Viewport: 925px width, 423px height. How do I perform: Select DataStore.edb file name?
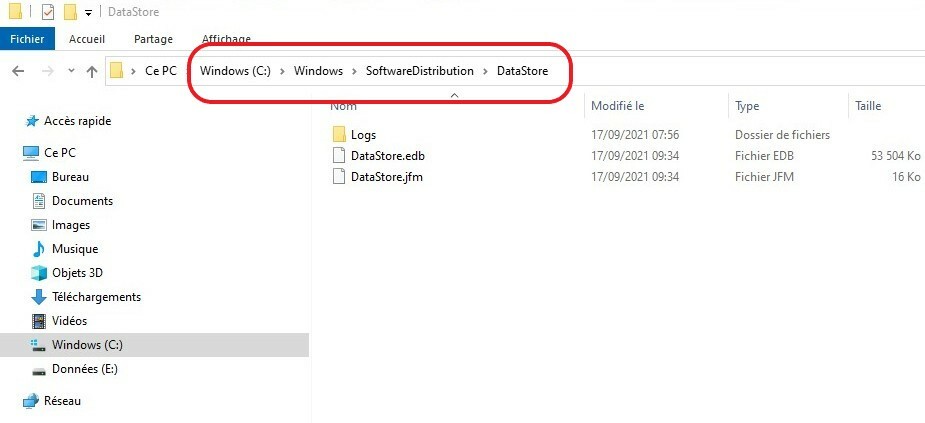[388, 156]
